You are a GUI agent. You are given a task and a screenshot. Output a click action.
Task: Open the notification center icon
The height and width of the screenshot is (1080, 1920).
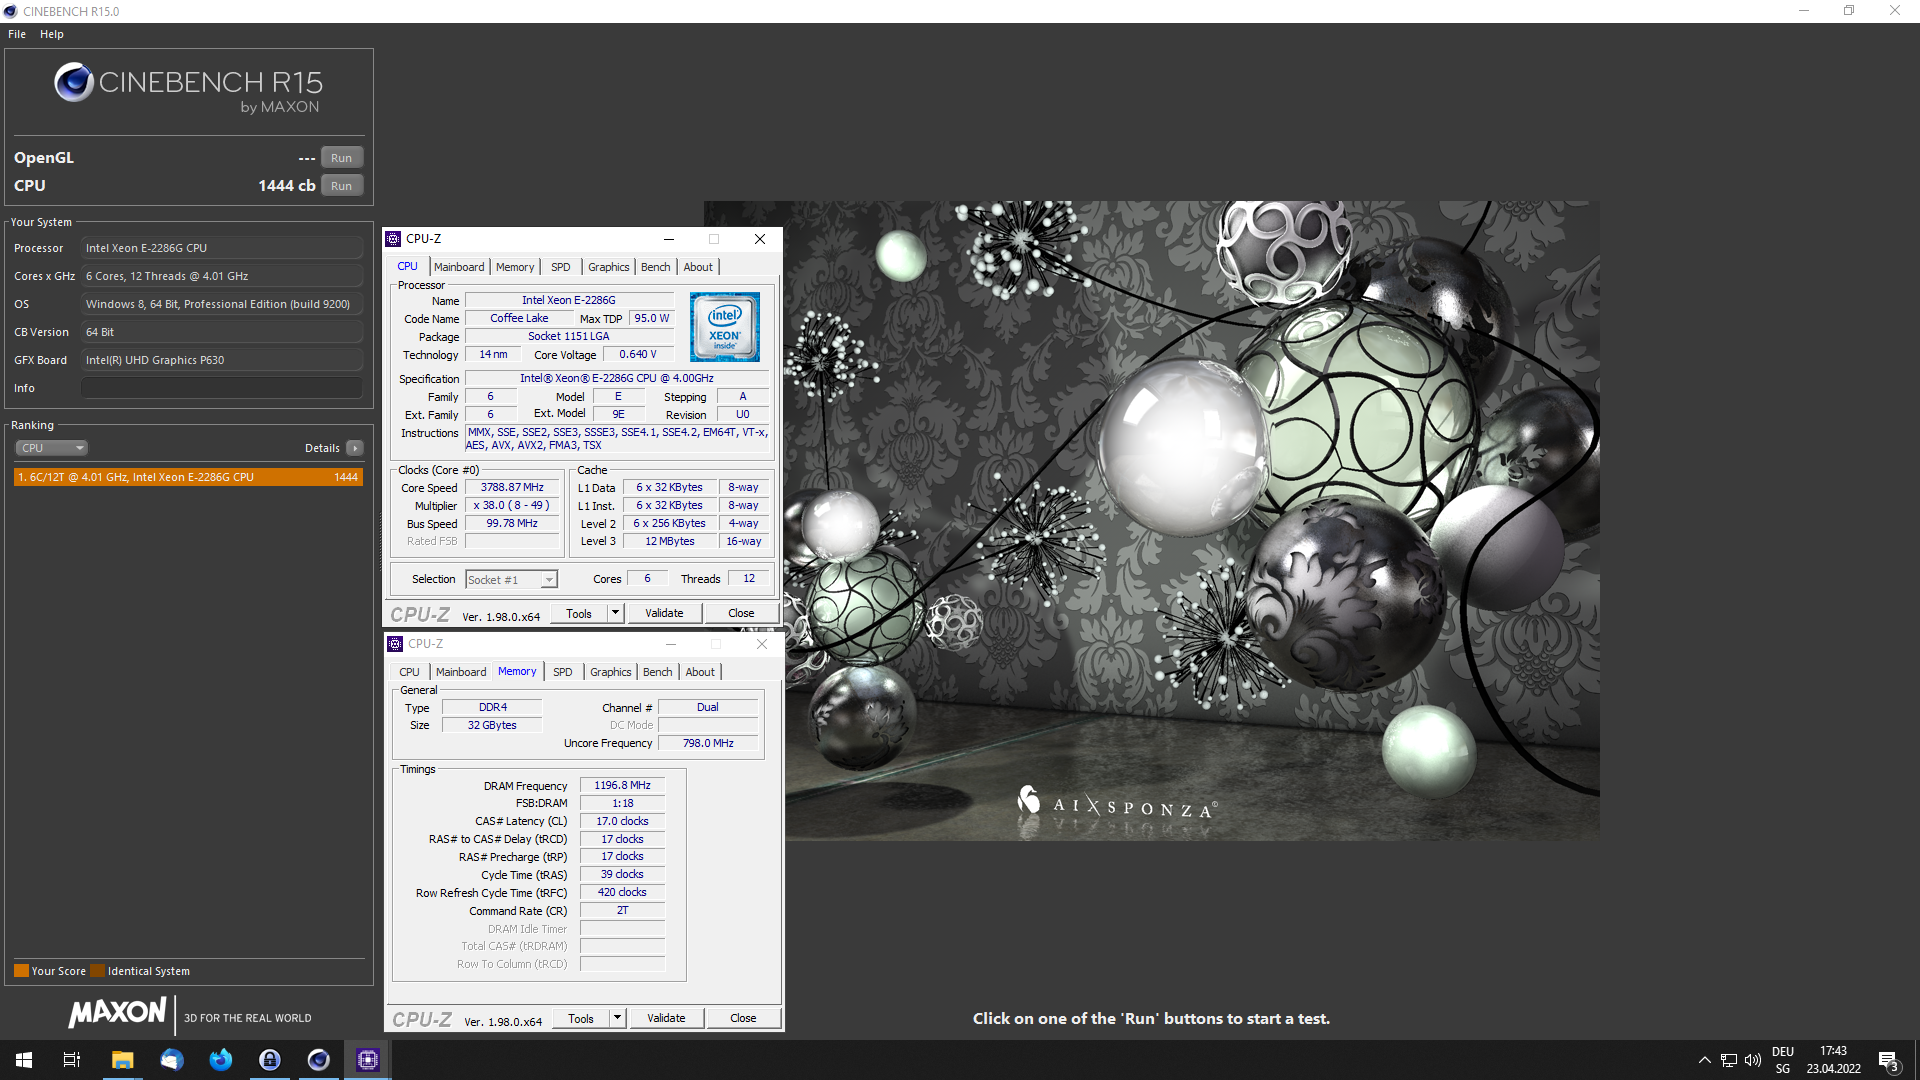(1888, 1060)
